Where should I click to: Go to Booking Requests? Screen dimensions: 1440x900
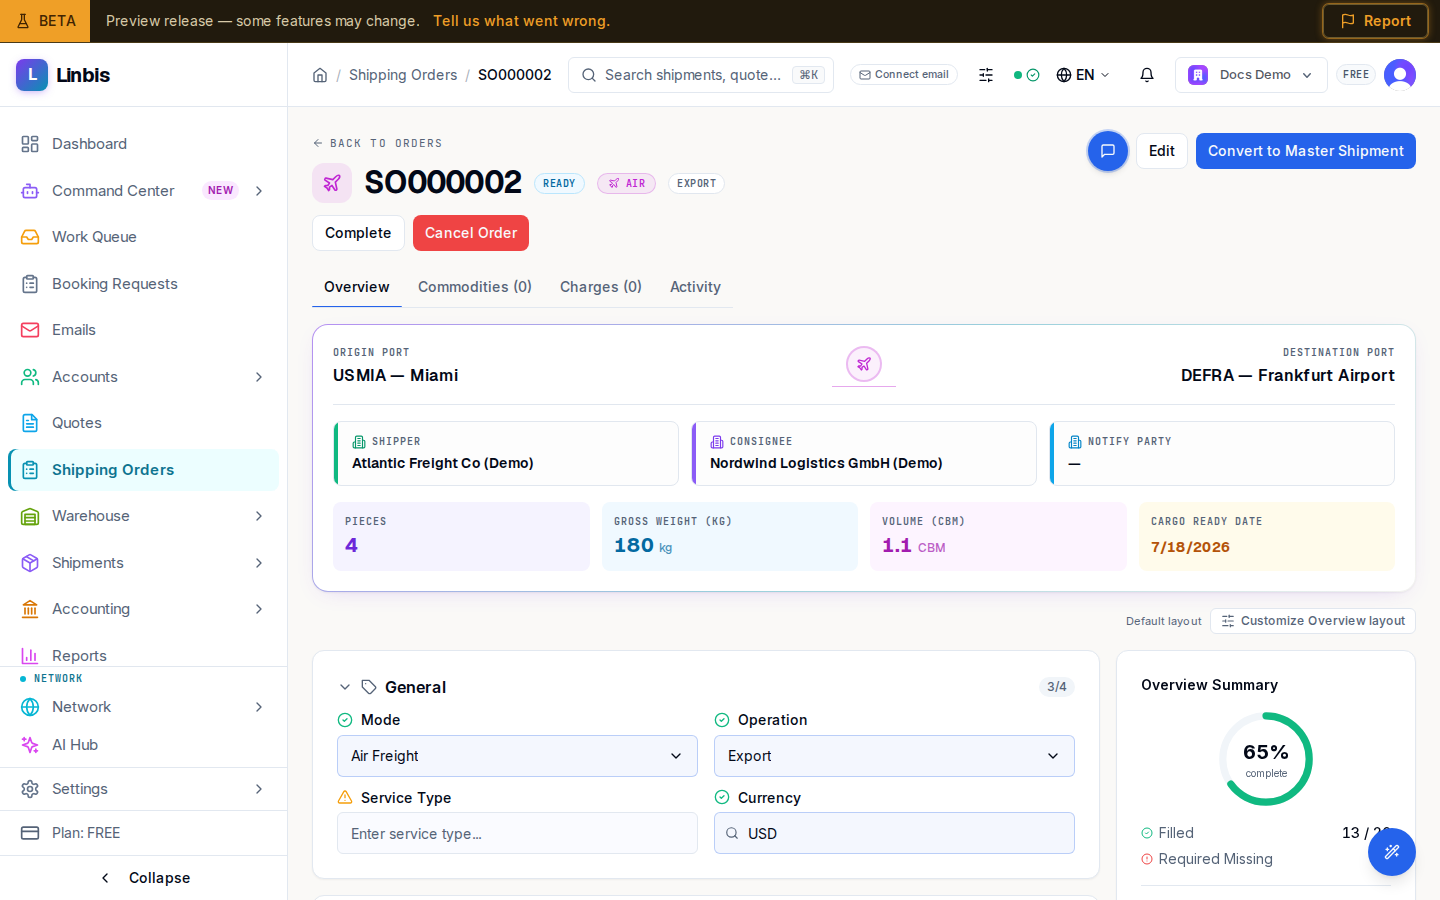click(144, 284)
